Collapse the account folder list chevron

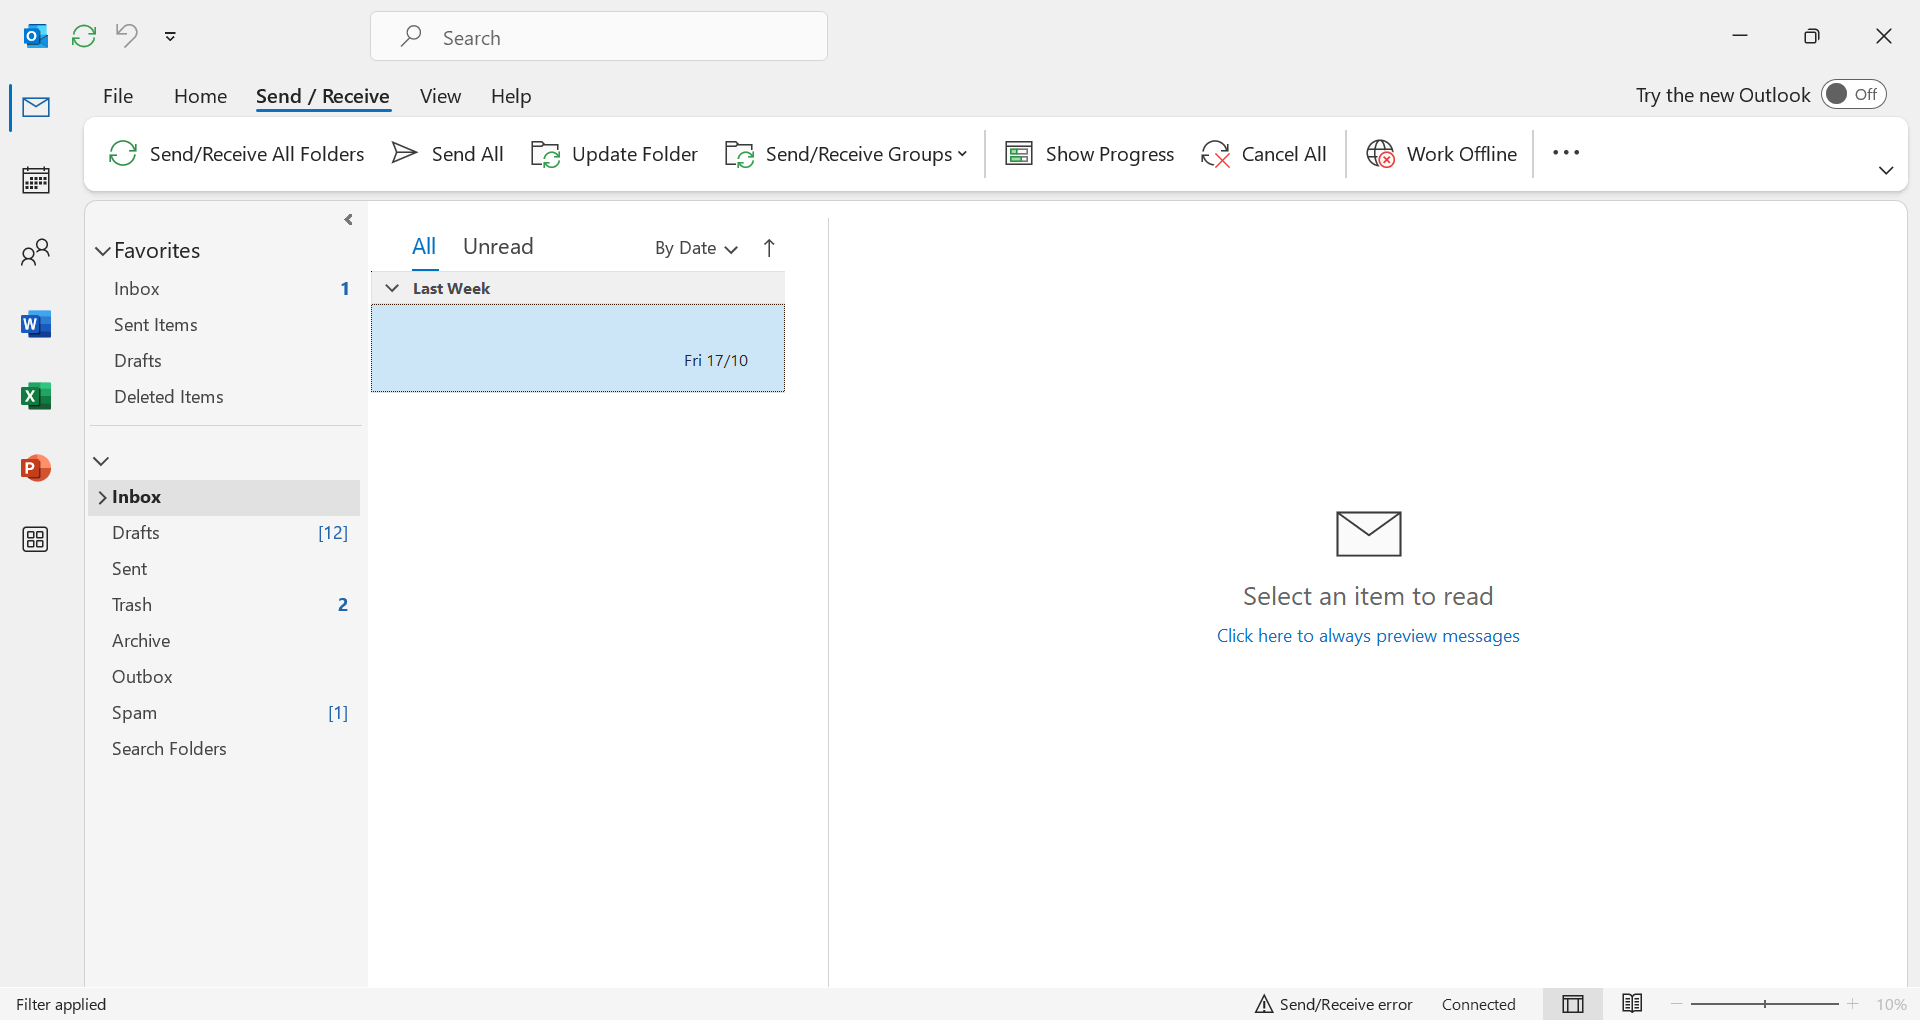[101, 461]
